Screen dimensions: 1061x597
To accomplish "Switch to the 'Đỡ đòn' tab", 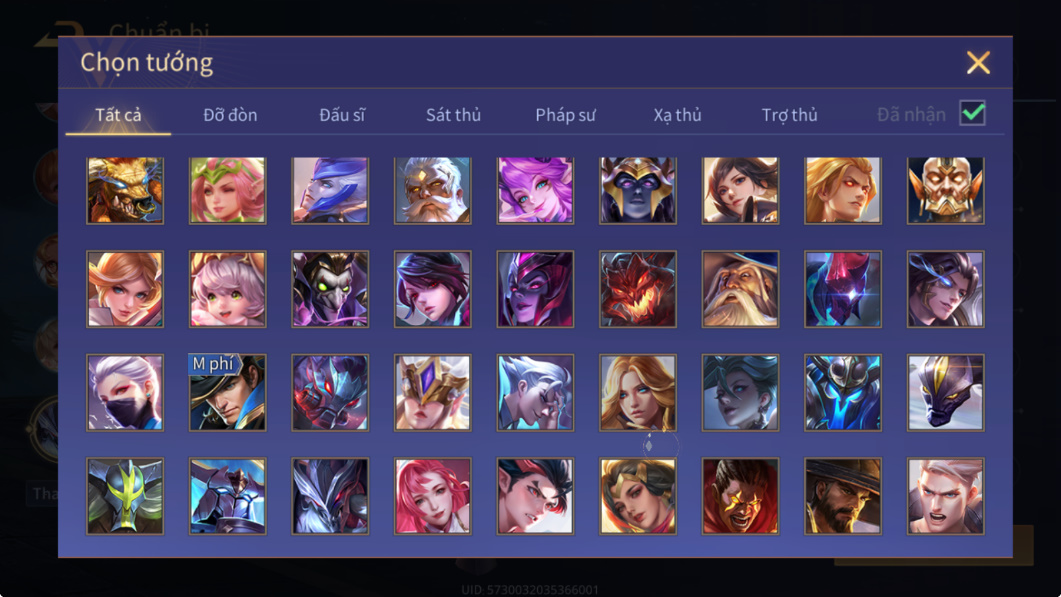I will [230, 115].
